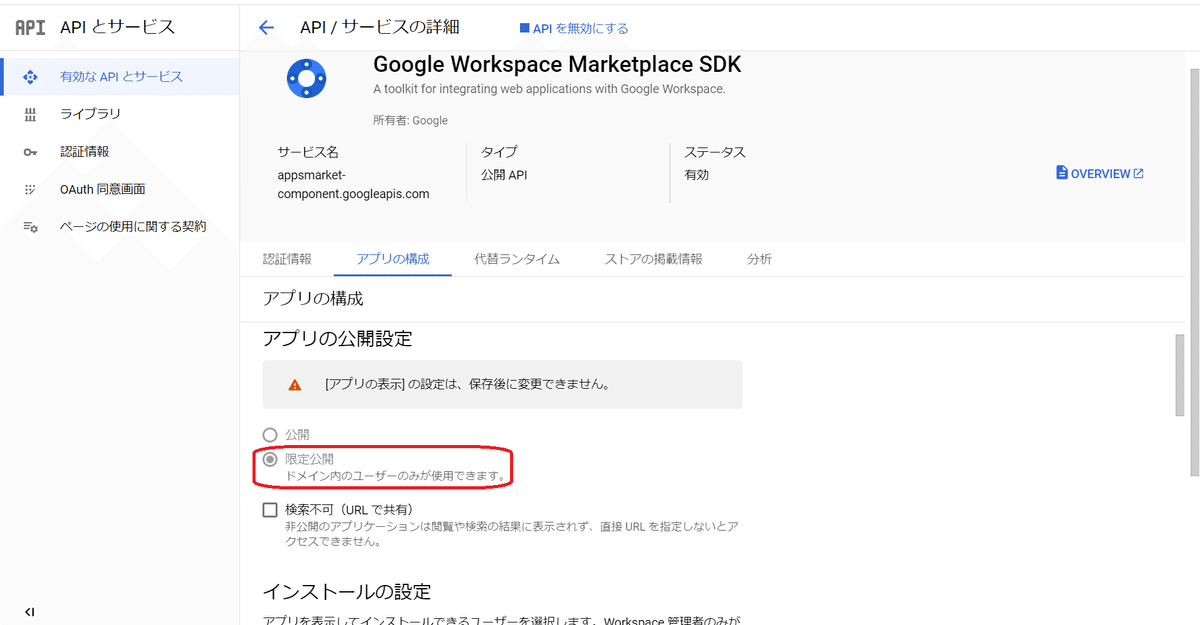Click the document icon beside OVERVIEW
The image size is (1200, 625).
(1062, 173)
